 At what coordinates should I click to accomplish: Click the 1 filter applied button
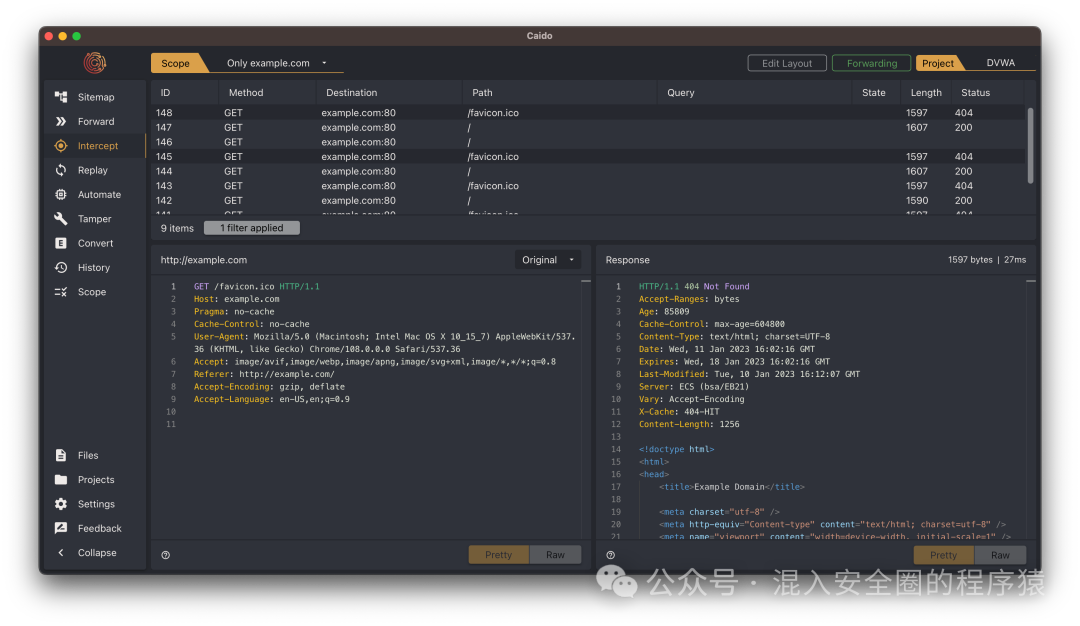(252, 228)
